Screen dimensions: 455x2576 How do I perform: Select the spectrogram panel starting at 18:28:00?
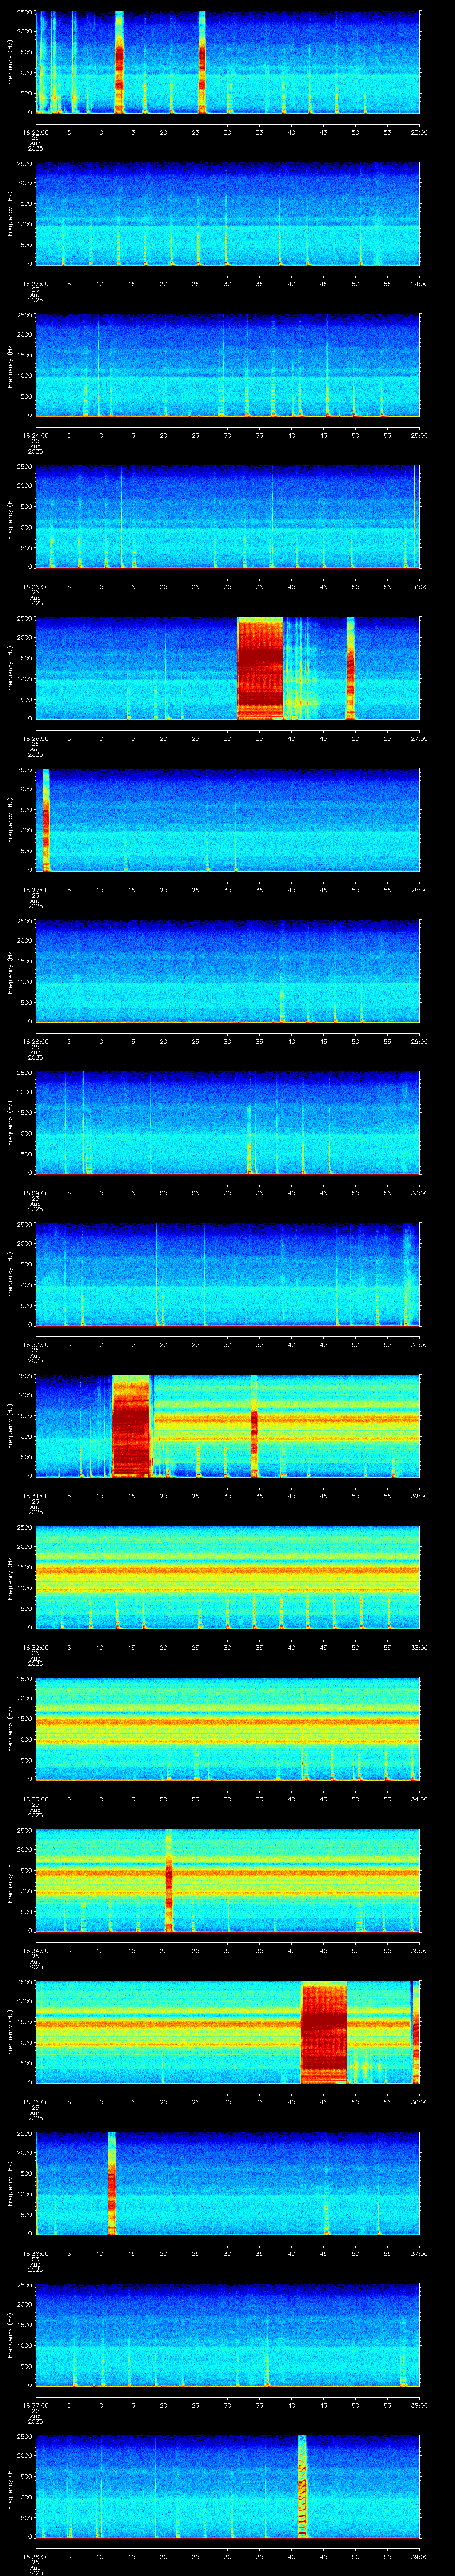[x=228, y=971]
